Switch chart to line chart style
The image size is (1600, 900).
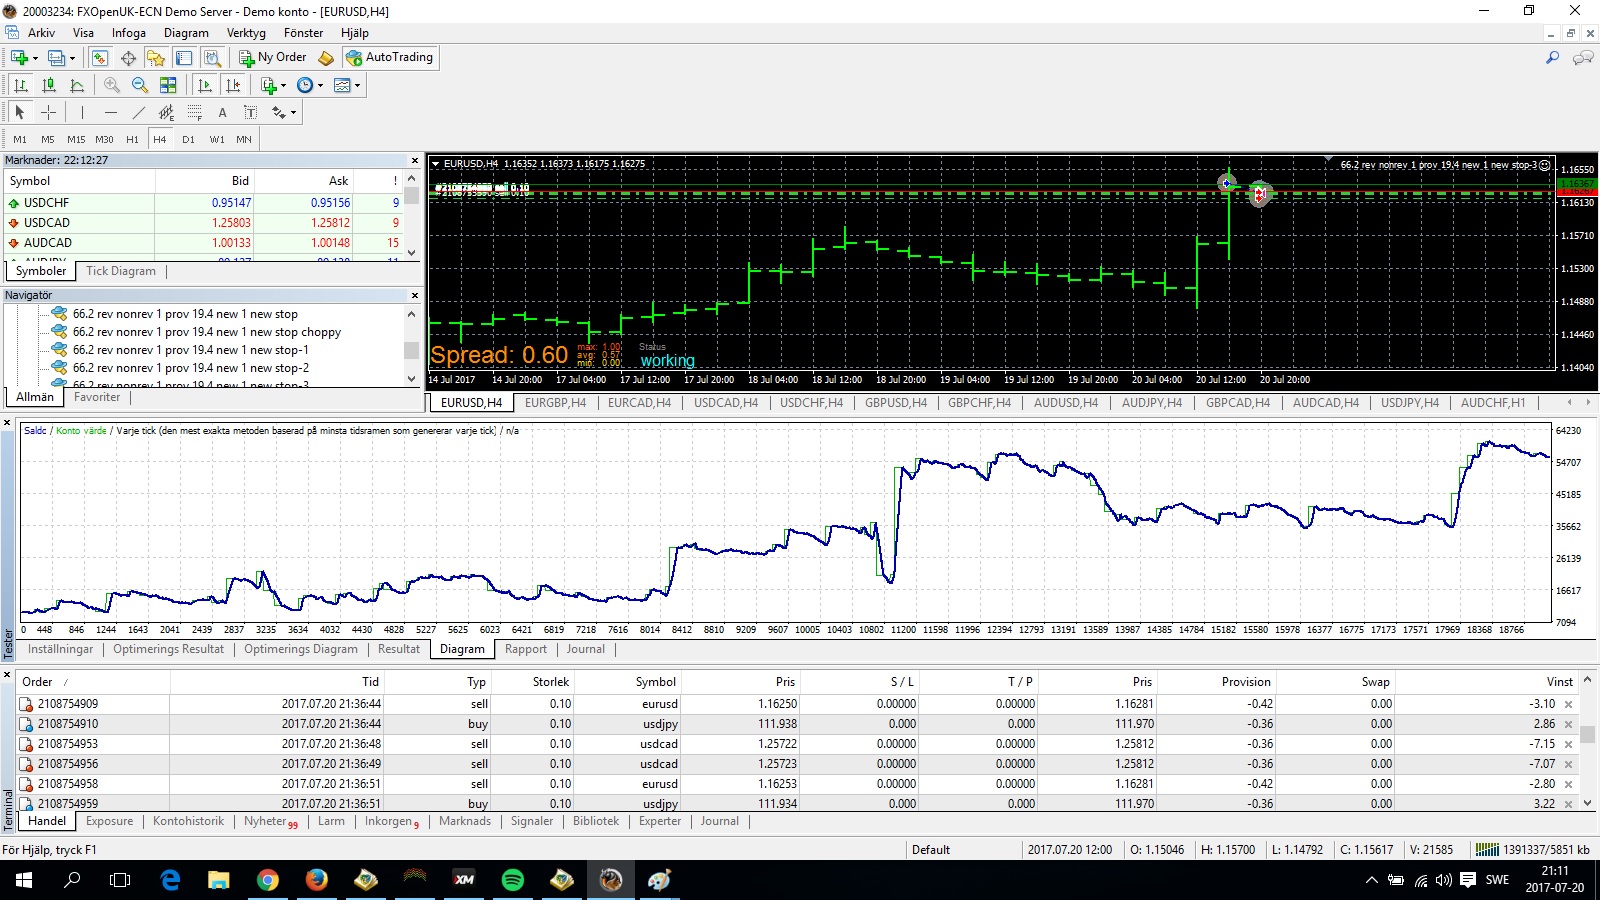click(76, 85)
